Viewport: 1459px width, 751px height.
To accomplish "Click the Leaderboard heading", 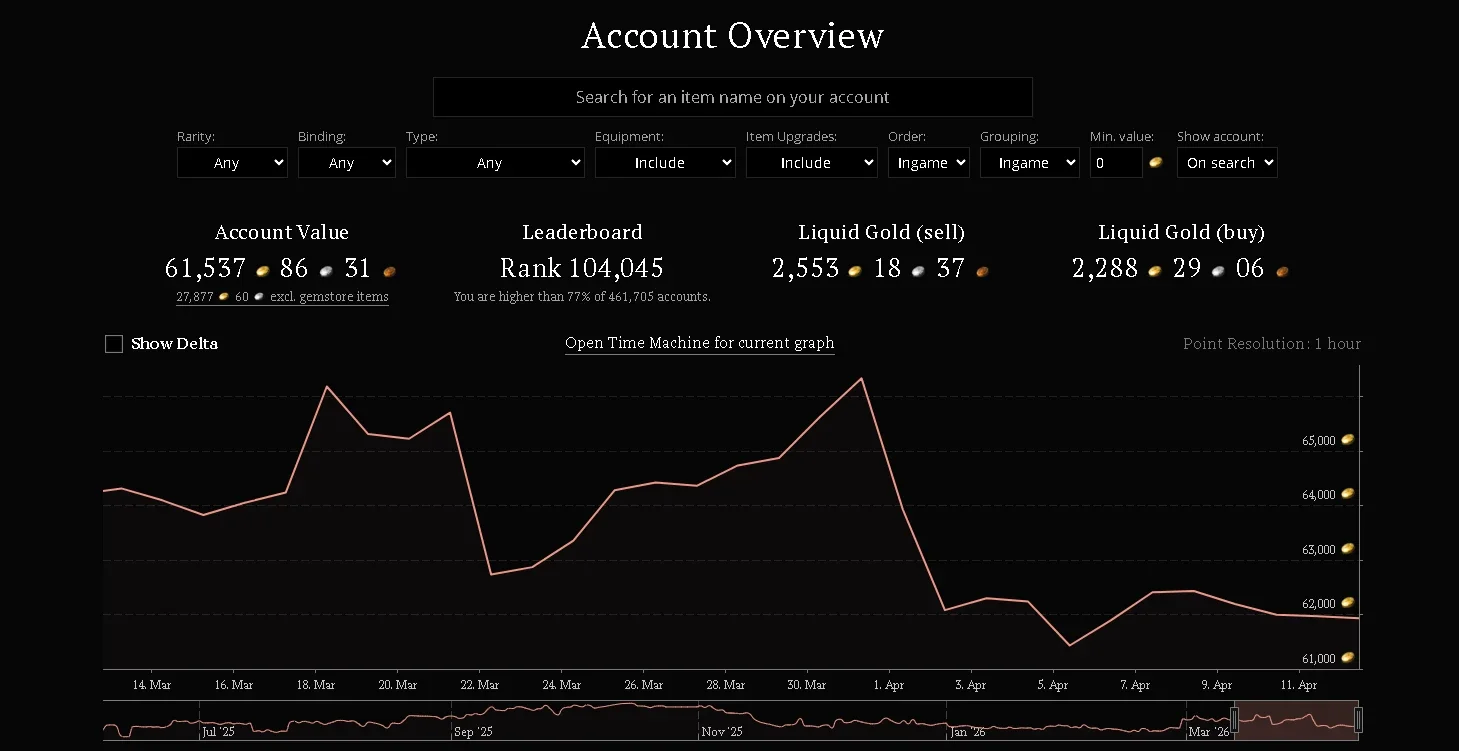I will coord(582,232).
